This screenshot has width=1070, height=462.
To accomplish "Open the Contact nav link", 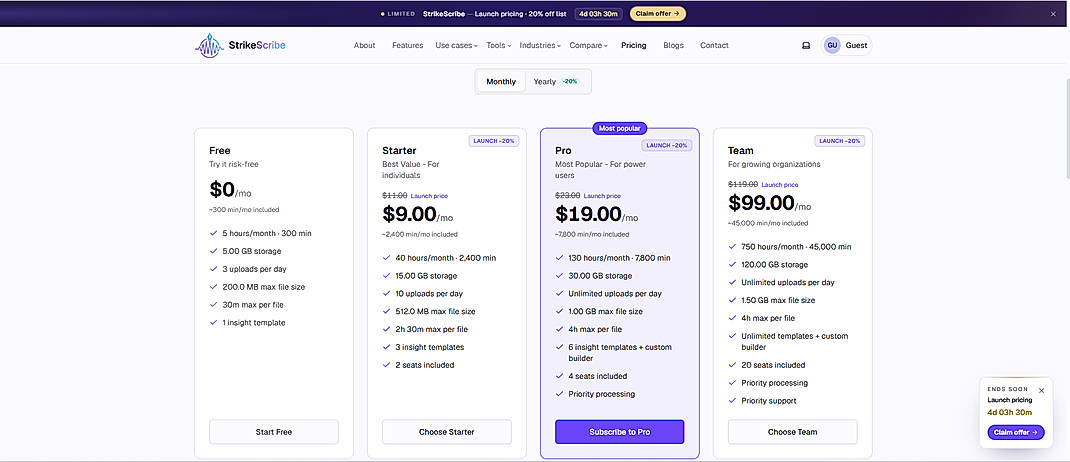I will [x=714, y=46].
